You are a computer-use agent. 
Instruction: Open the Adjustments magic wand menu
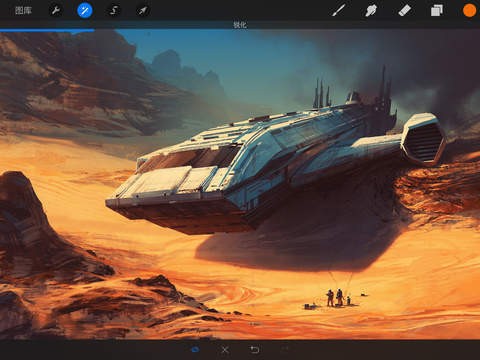point(85,11)
